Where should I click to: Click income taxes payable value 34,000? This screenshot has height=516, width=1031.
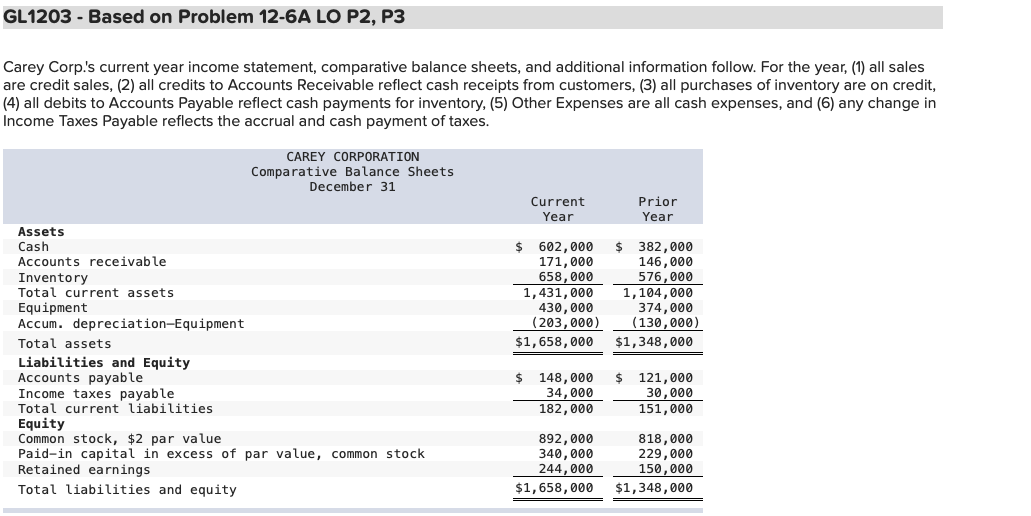coord(569,392)
